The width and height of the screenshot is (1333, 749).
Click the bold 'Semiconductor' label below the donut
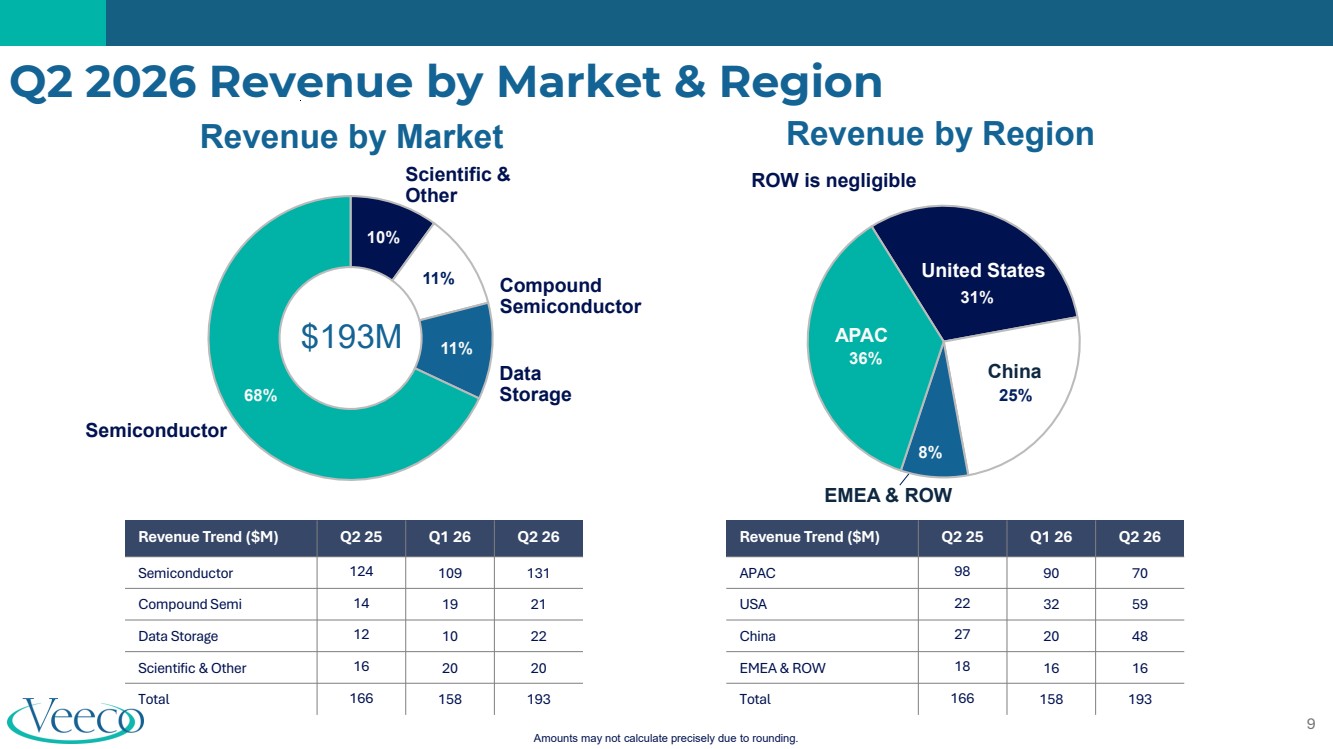coord(156,430)
